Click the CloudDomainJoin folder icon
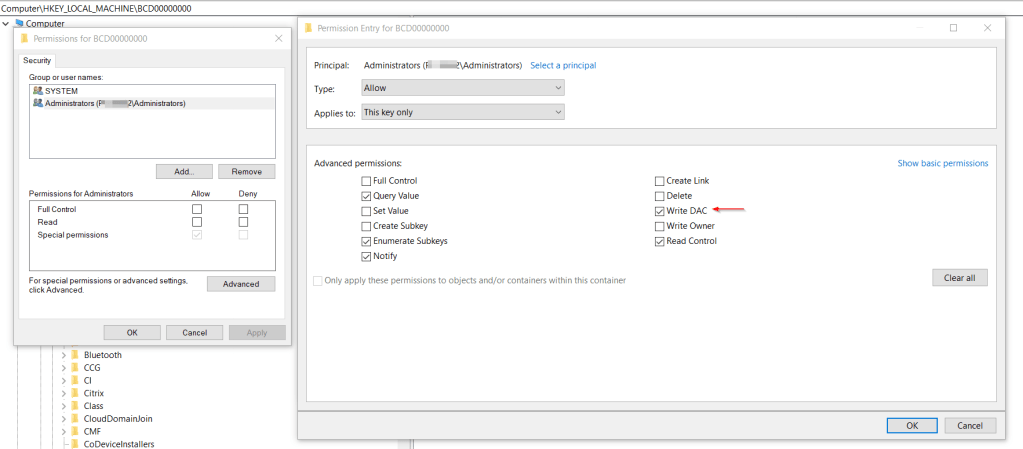1023x449 pixels. point(75,419)
